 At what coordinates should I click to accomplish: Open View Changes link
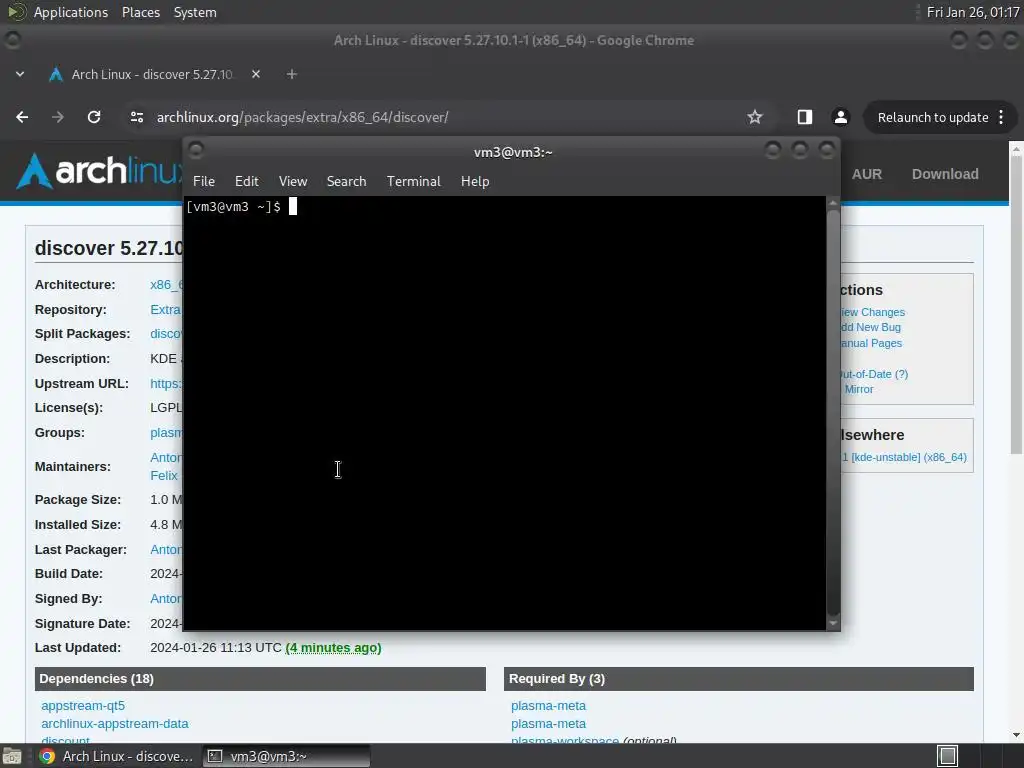click(x=872, y=312)
